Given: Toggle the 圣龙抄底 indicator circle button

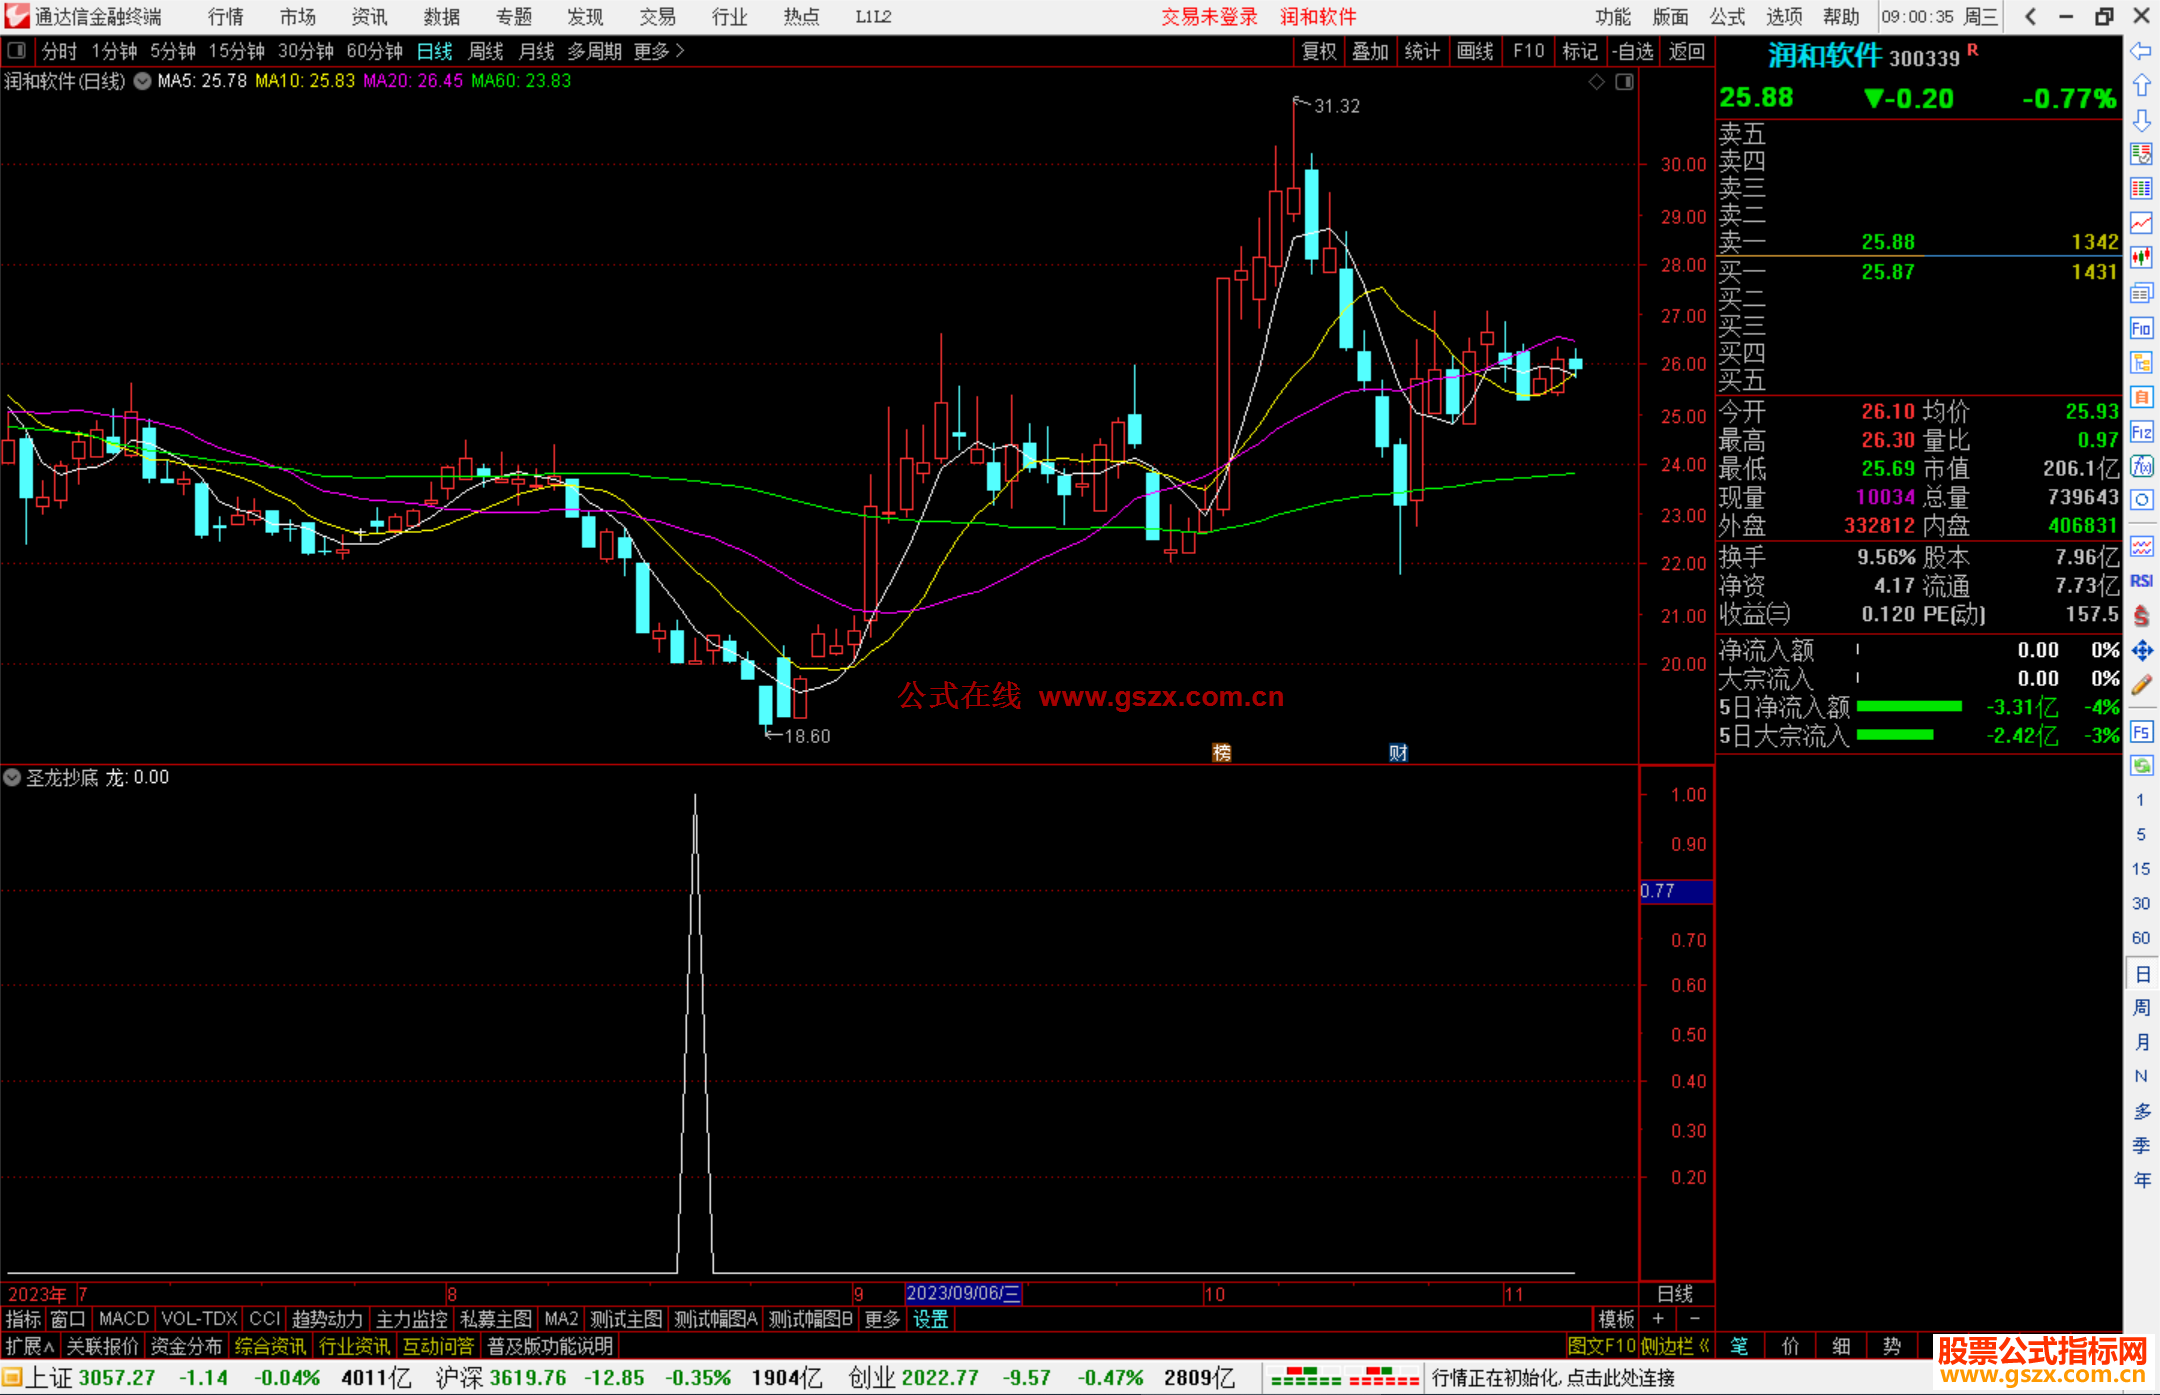Looking at the screenshot, I should [12, 777].
